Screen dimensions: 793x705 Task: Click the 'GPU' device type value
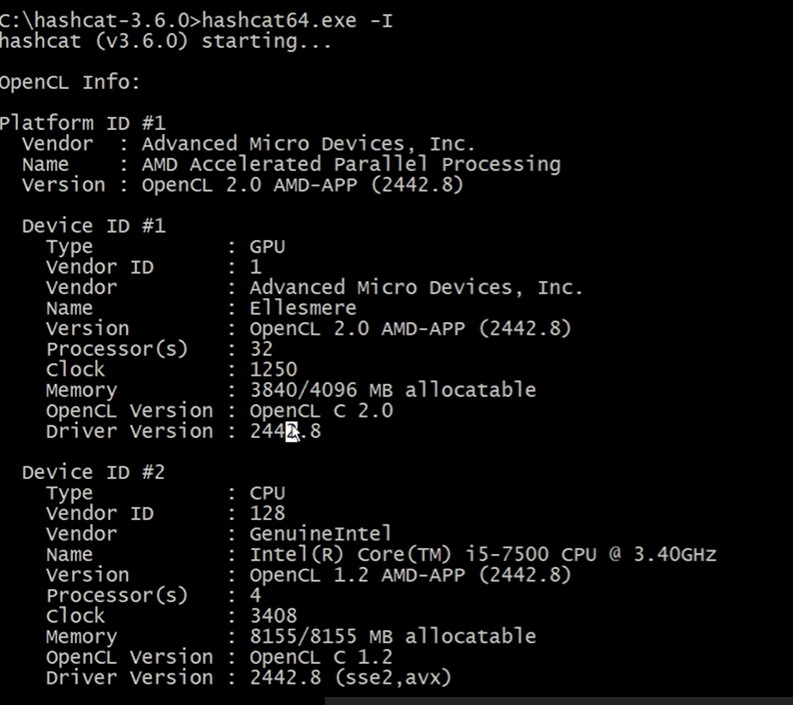[x=268, y=247]
